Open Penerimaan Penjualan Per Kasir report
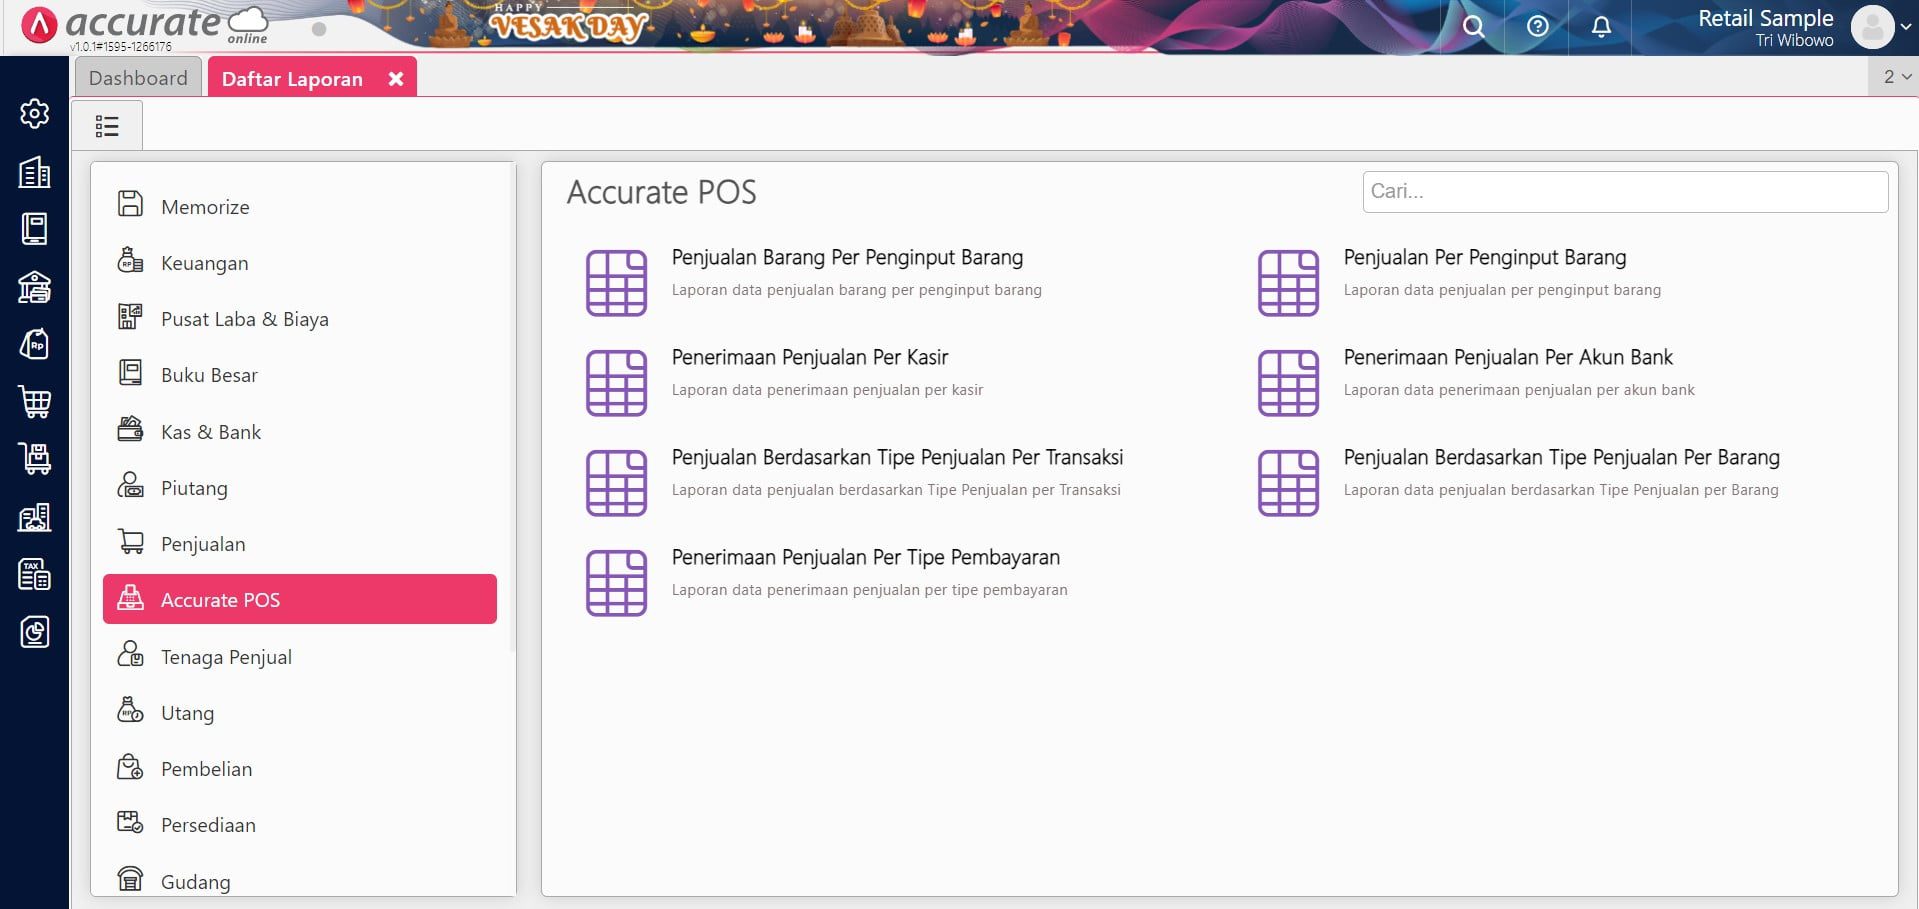 pos(809,358)
